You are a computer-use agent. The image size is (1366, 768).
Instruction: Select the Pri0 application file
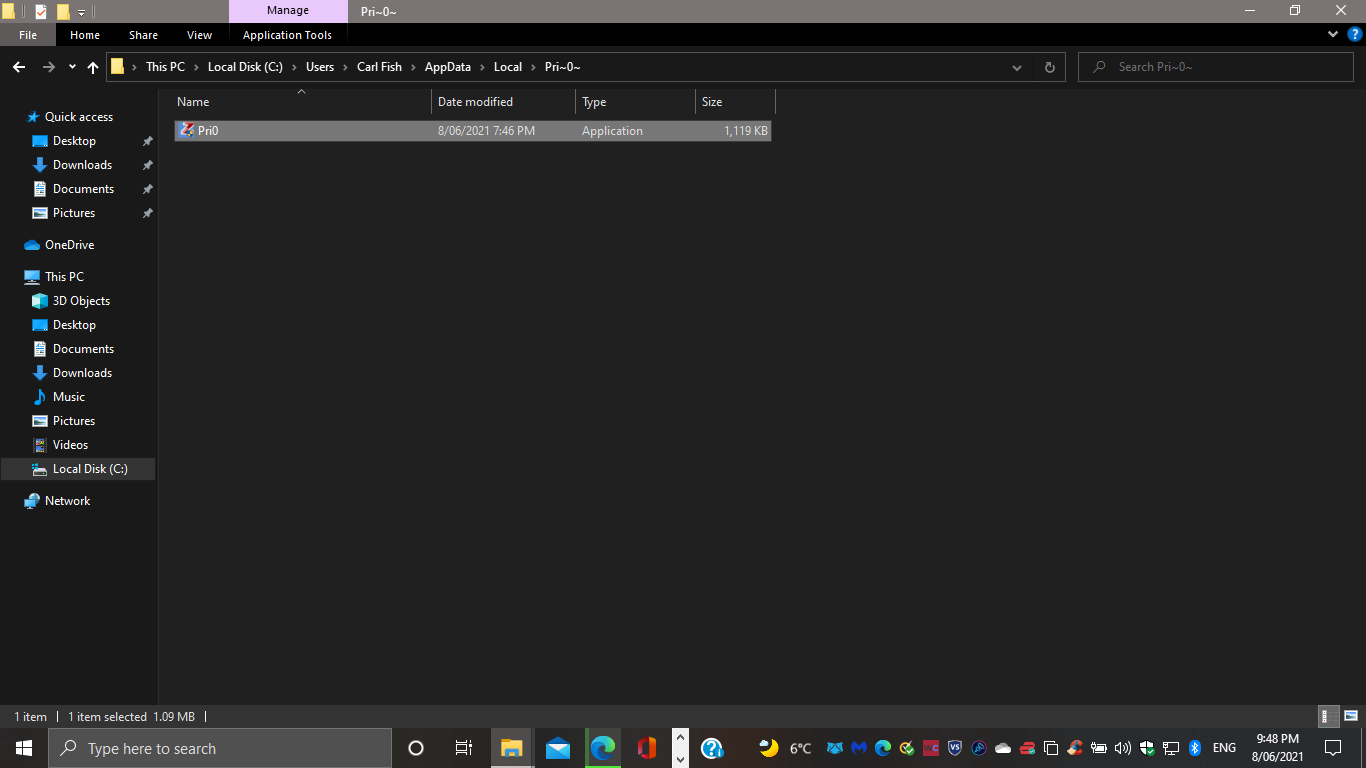pyautogui.click(x=473, y=131)
